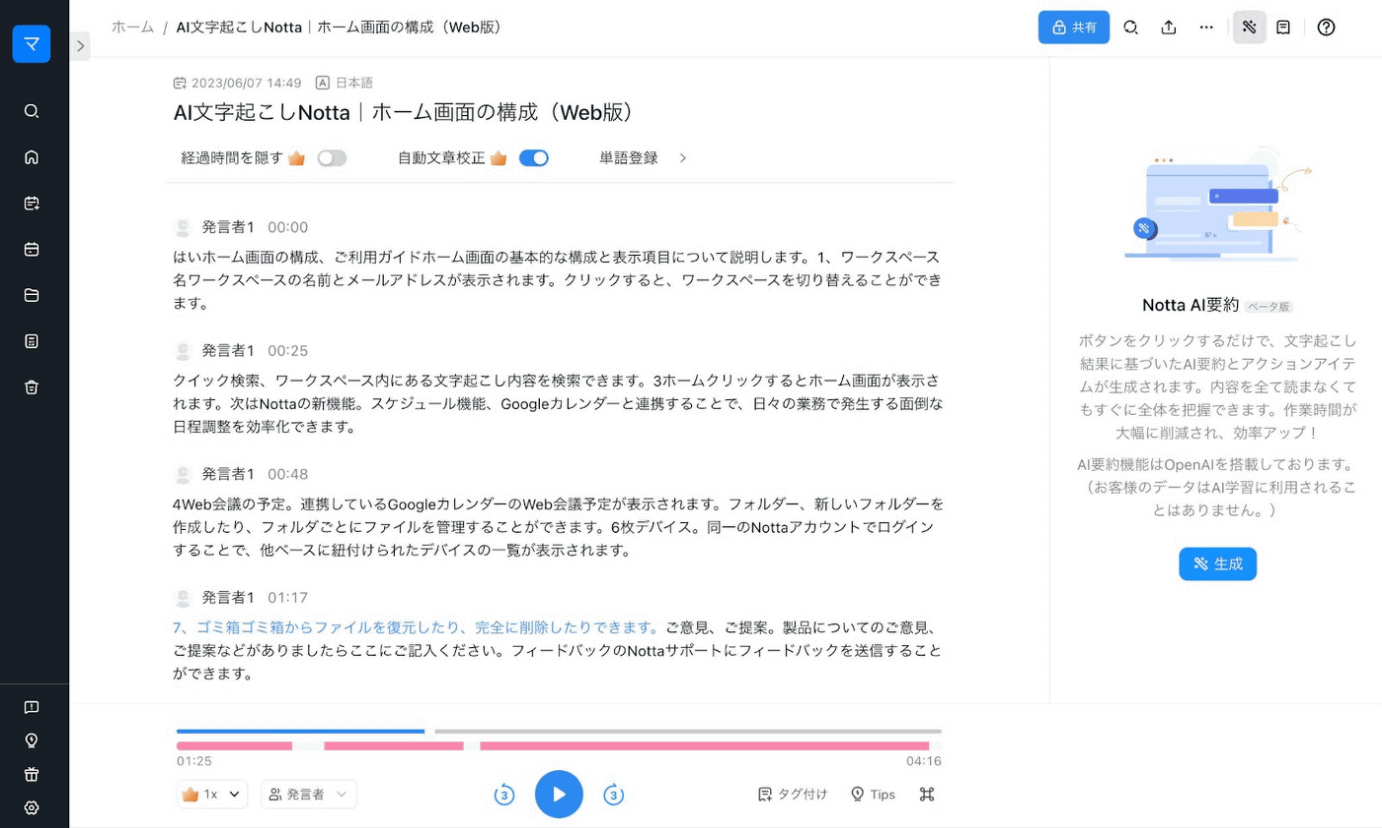Image resolution: width=1382 pixels, height=828 pixels.
Task: Open the folders sidebar icon
Action: [x=31, y=295]
